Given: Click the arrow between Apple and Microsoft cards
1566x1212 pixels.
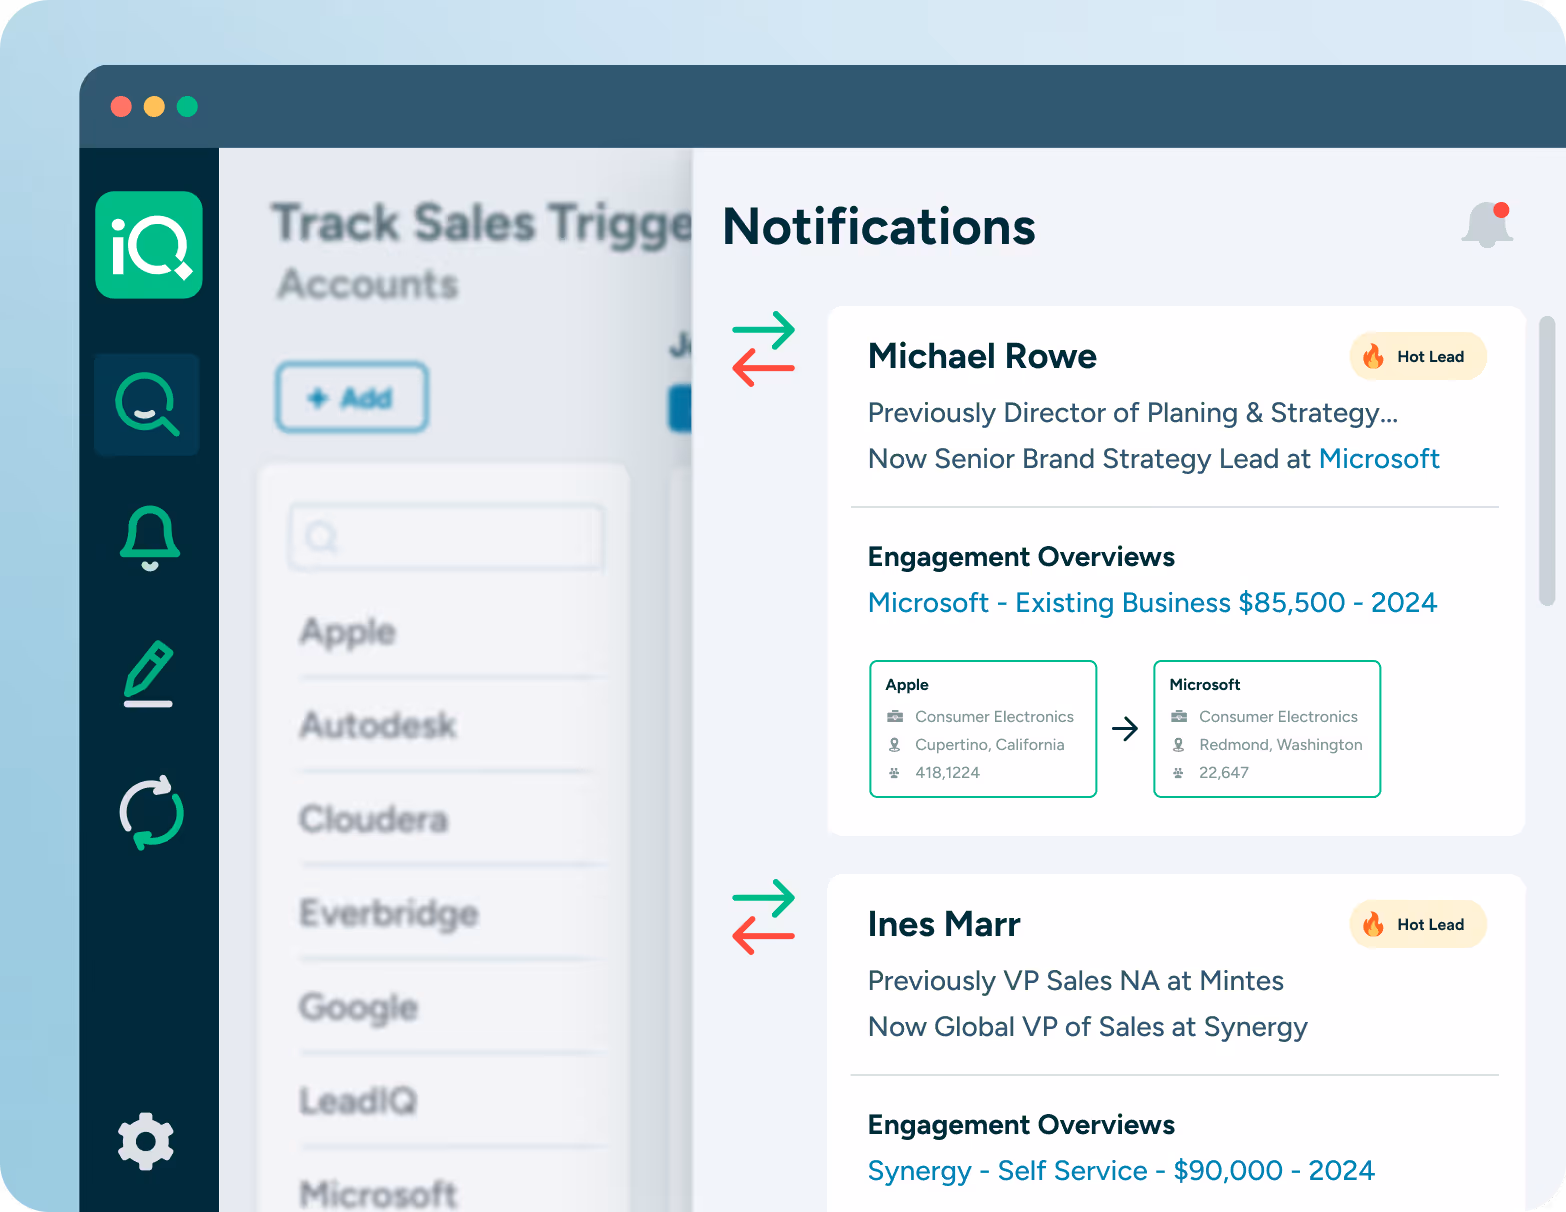Looking at the screenshot, I should pyautogui.click(x=1125, y=729).
